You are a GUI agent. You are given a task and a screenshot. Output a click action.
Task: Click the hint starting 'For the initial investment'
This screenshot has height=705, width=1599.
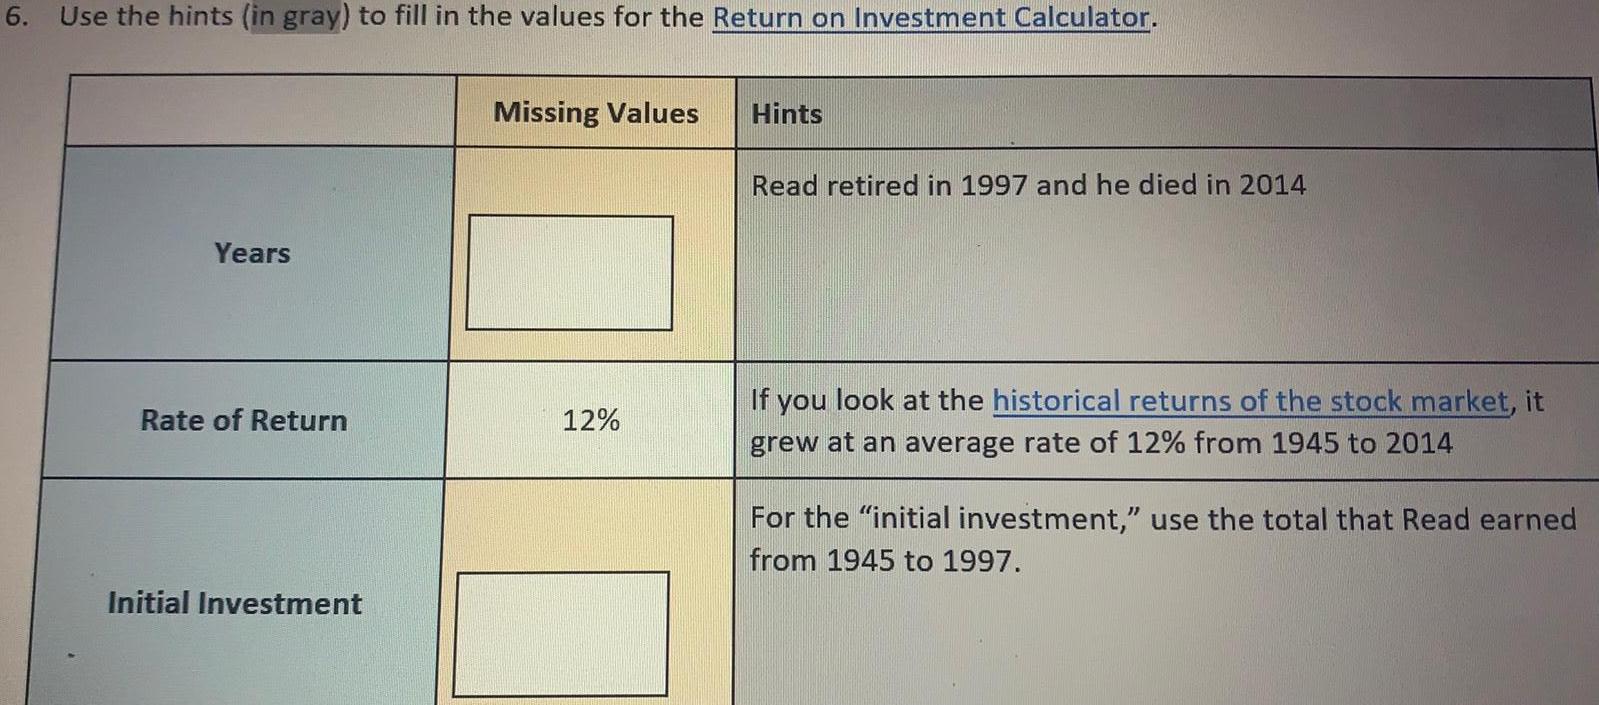[x=1163, y=539]
